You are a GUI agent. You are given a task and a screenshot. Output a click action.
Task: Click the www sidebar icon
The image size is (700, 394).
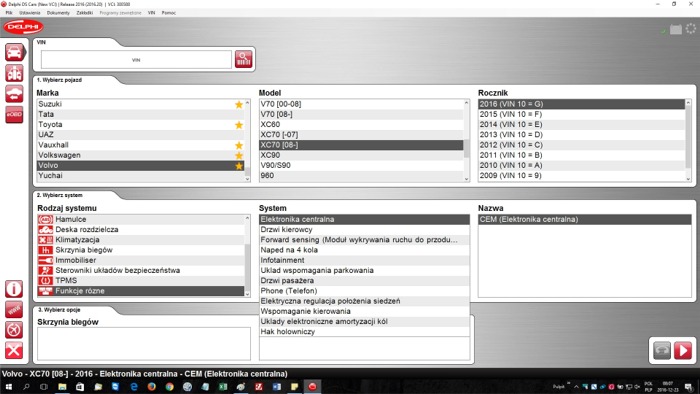14,309
